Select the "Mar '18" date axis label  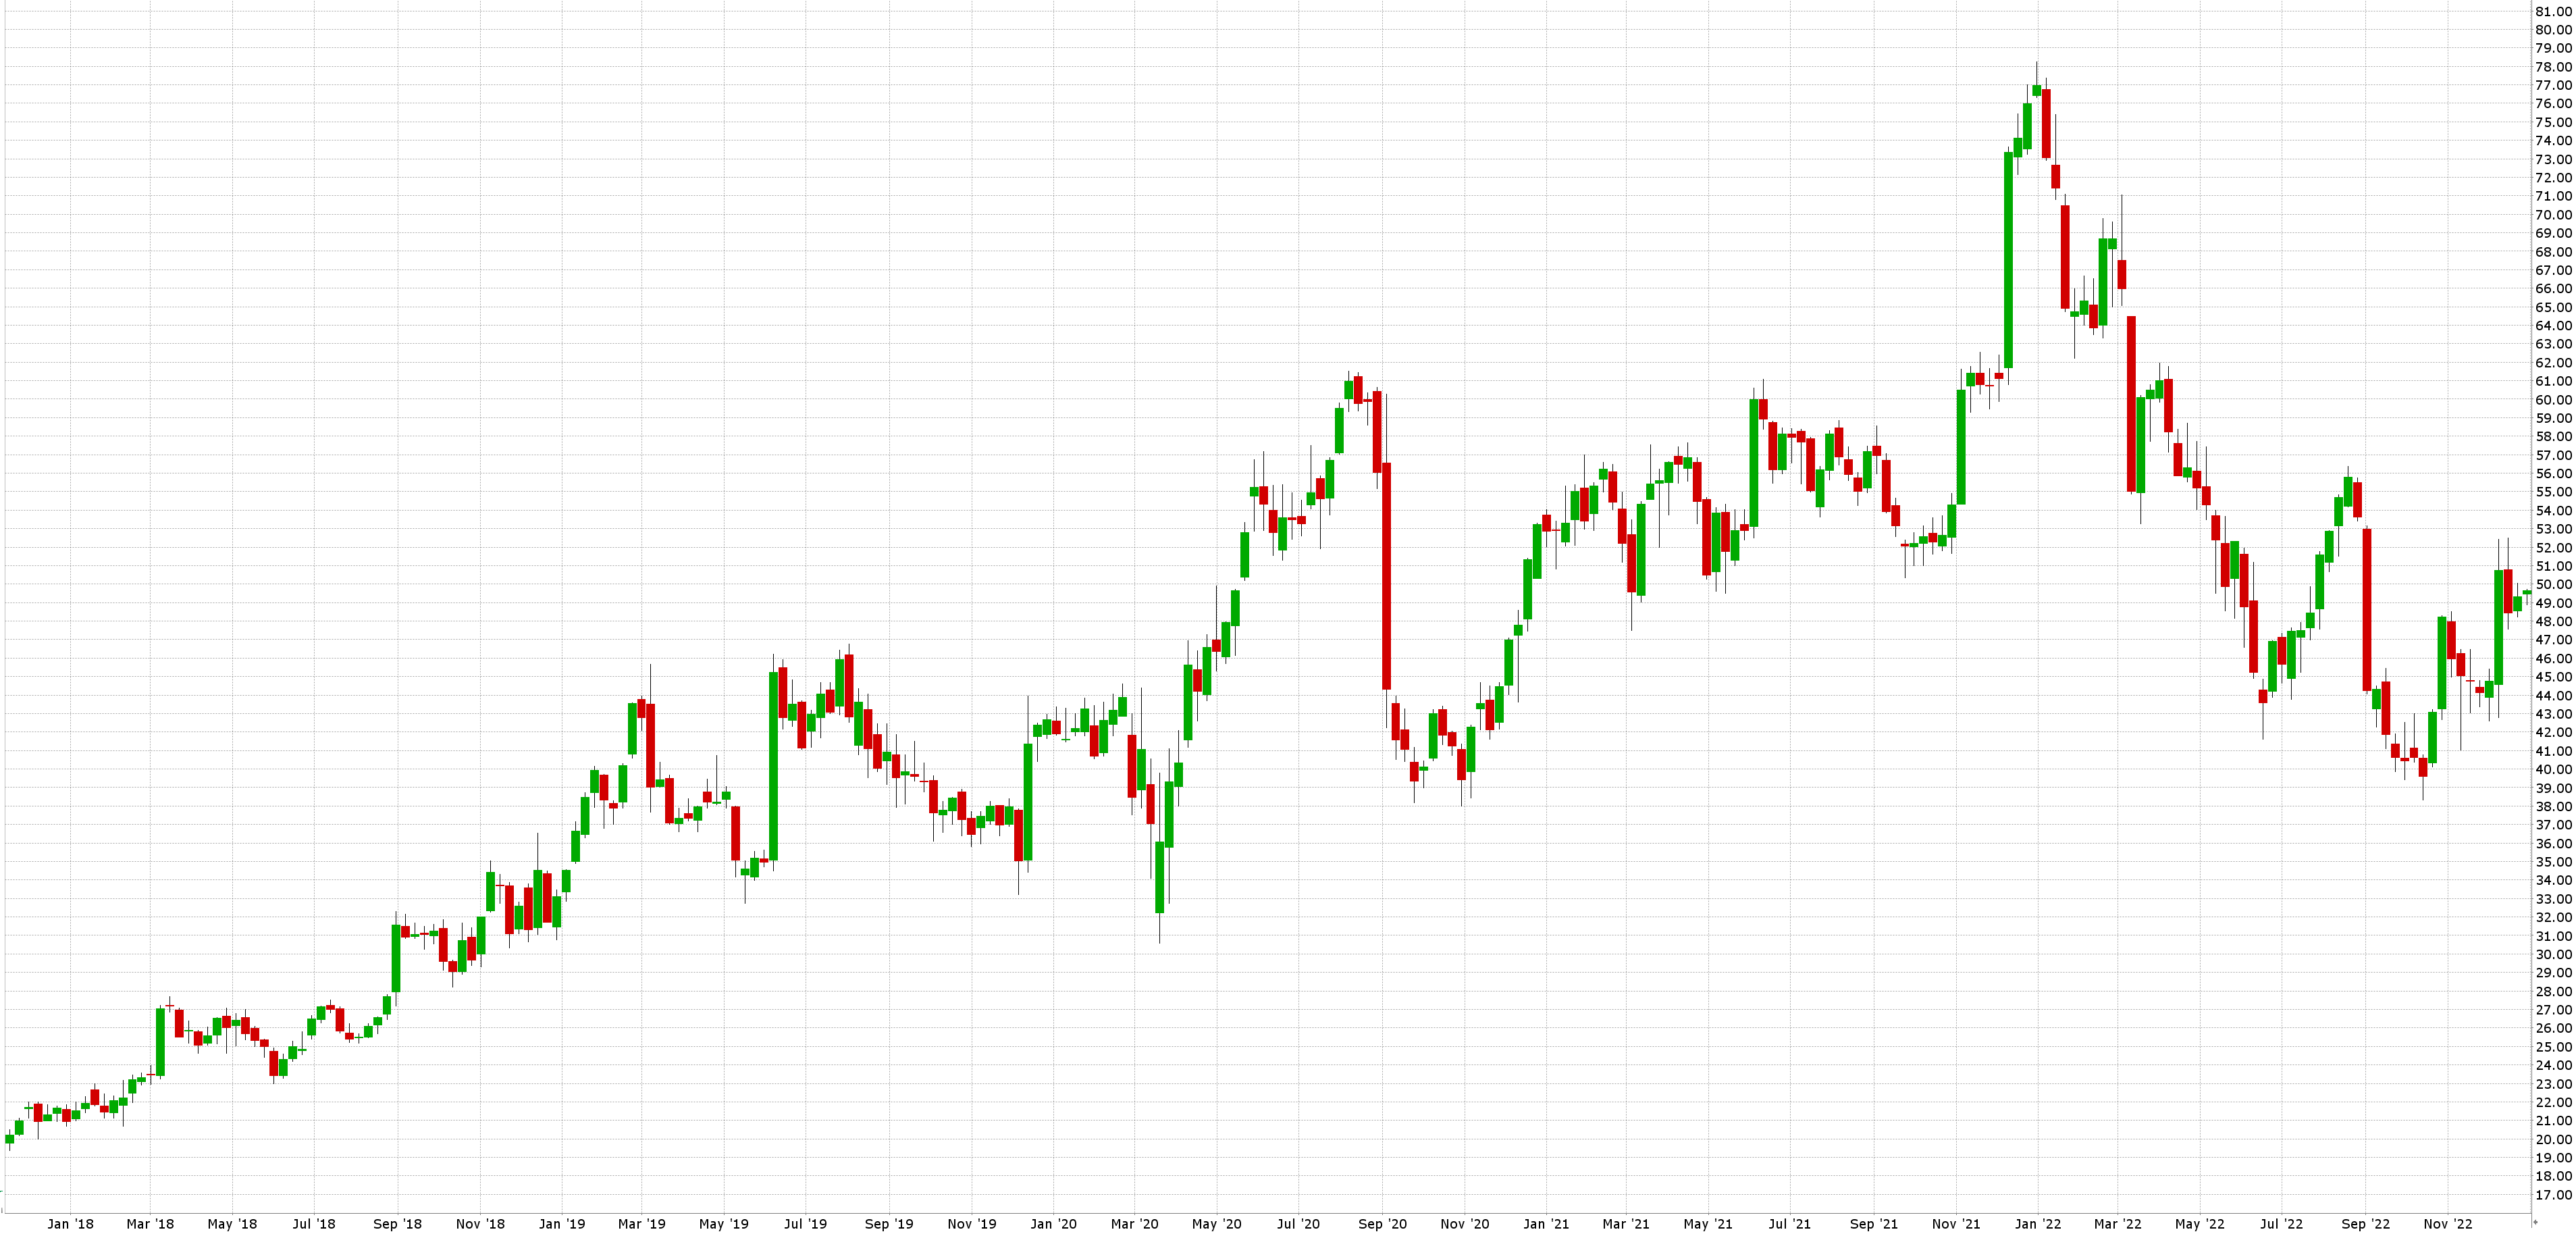(x=150, y=1224)
